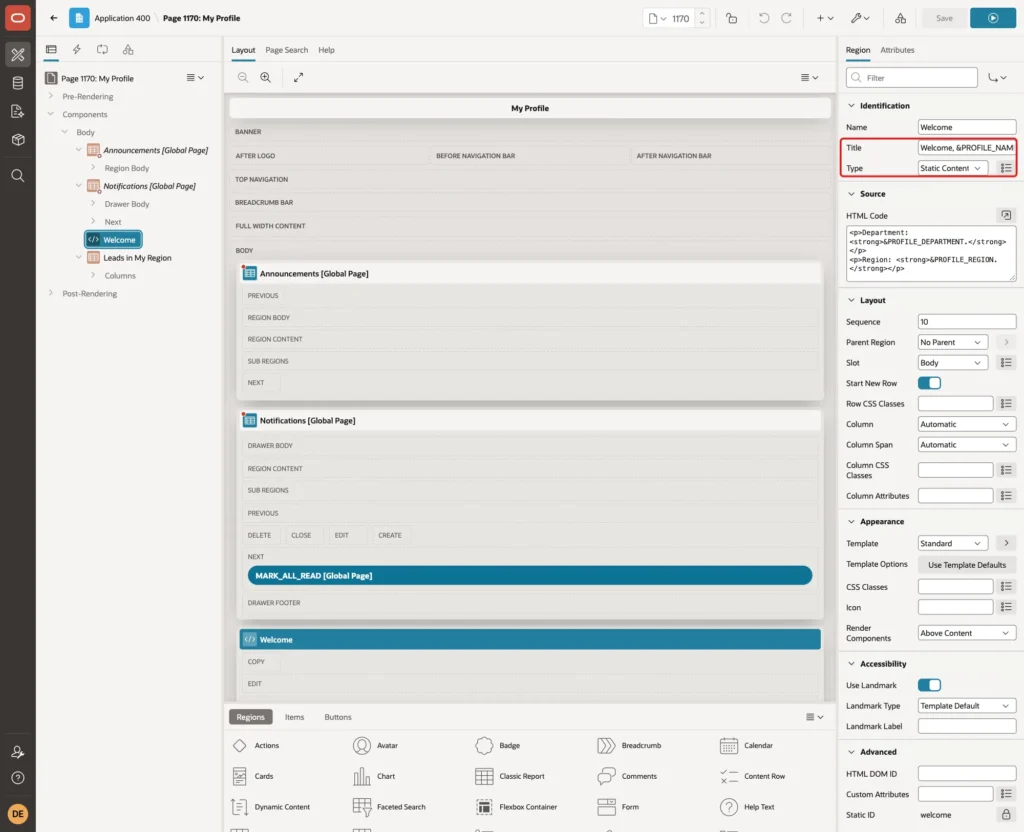Screen dimensions: 1024x832
Task: Select the Buttons gallery tab
Action: tap(338, 717)
